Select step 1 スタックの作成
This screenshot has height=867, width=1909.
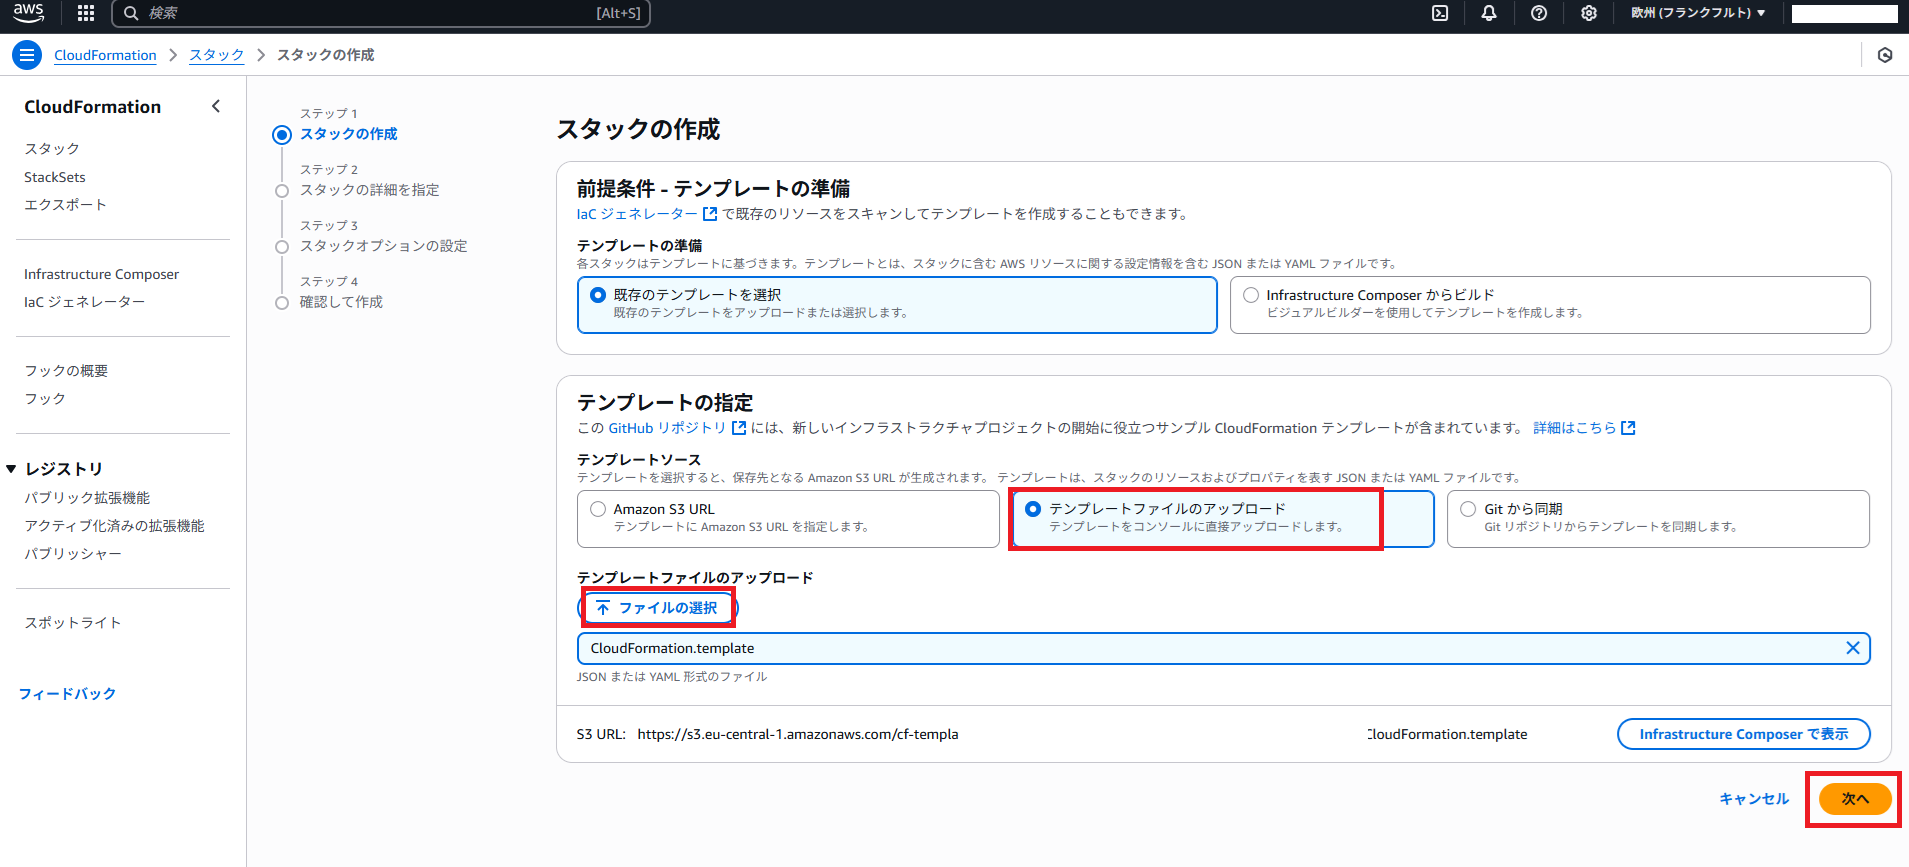348,134
